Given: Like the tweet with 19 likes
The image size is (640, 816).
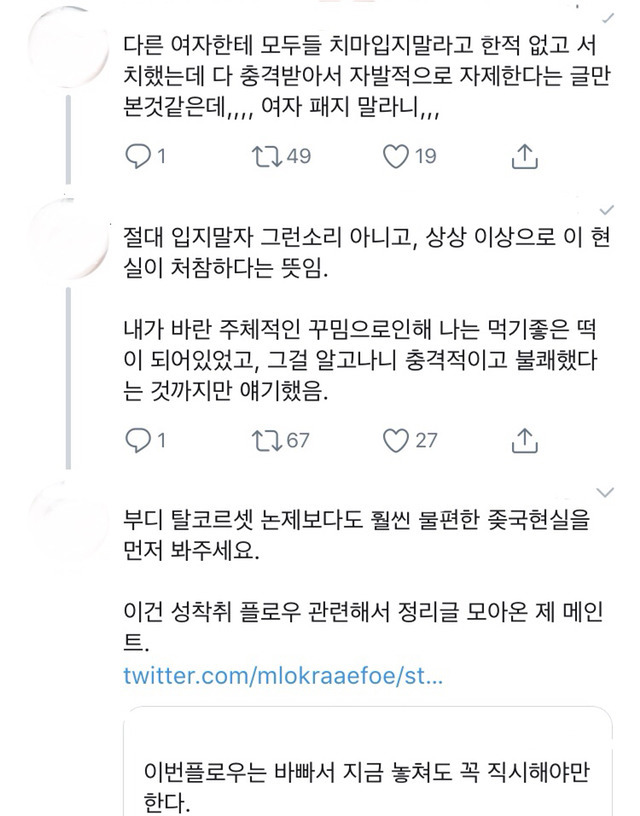Looking at the screenshot, I should 396,156.
